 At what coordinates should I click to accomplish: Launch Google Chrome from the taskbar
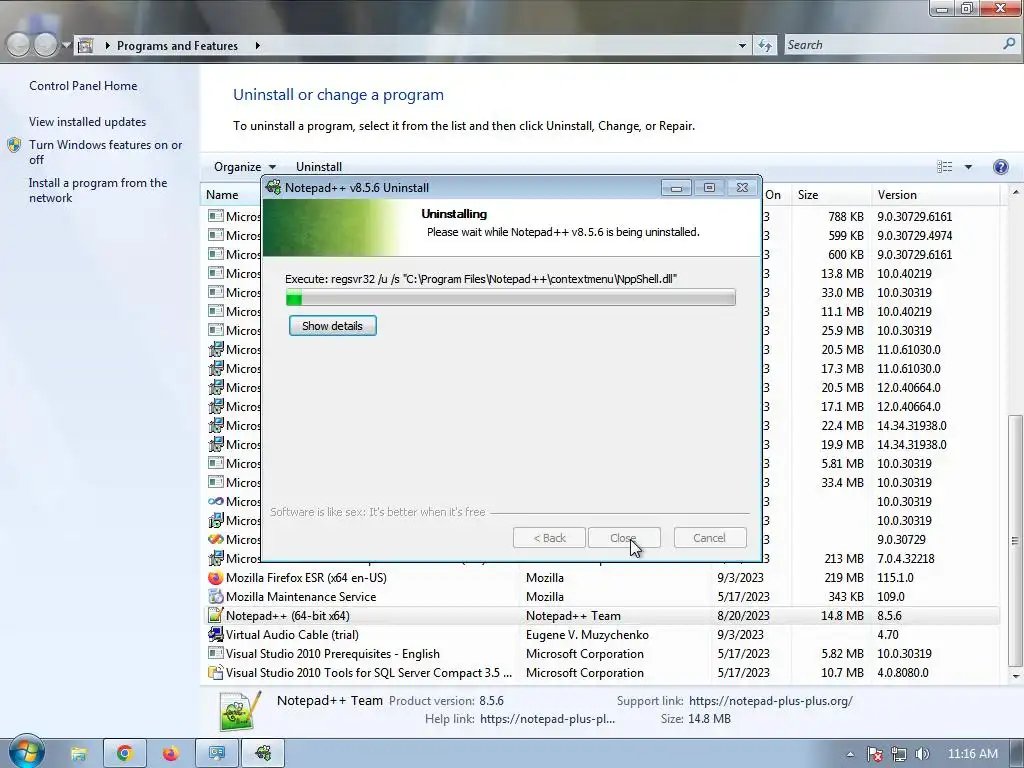pyautogui.click(x=124, y=754)
